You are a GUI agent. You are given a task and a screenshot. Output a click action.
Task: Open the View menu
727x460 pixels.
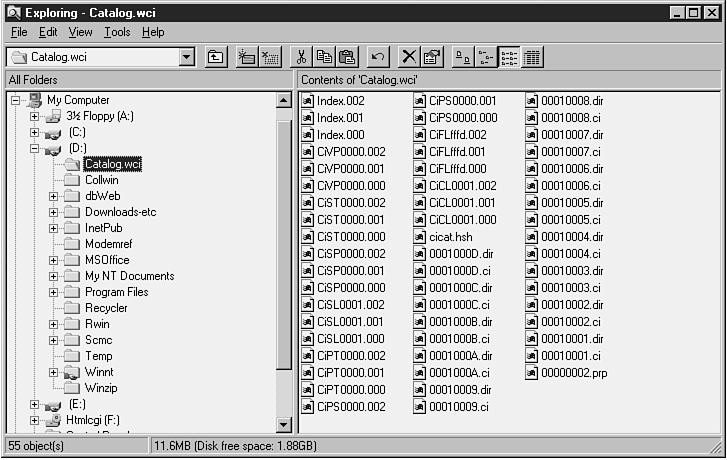80,32
